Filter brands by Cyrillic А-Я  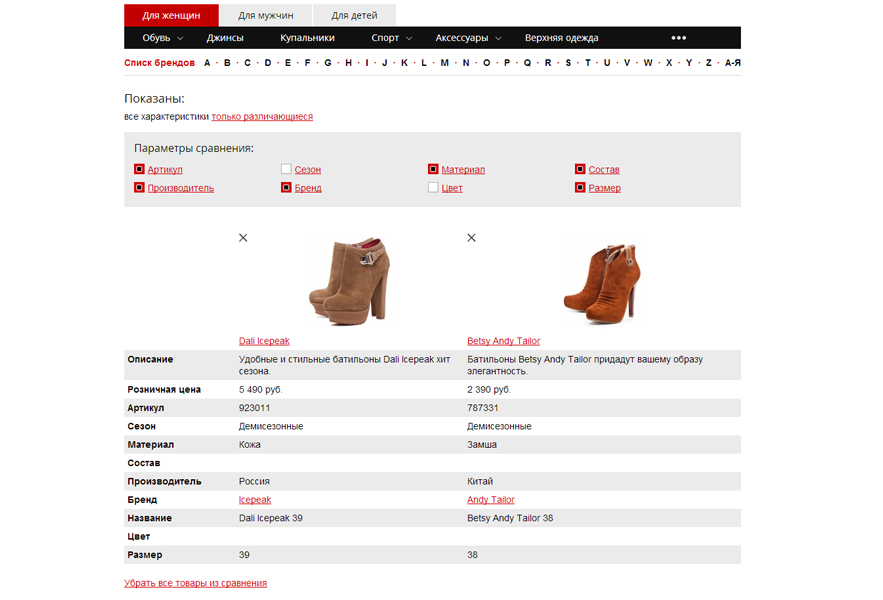click(732, 63)
